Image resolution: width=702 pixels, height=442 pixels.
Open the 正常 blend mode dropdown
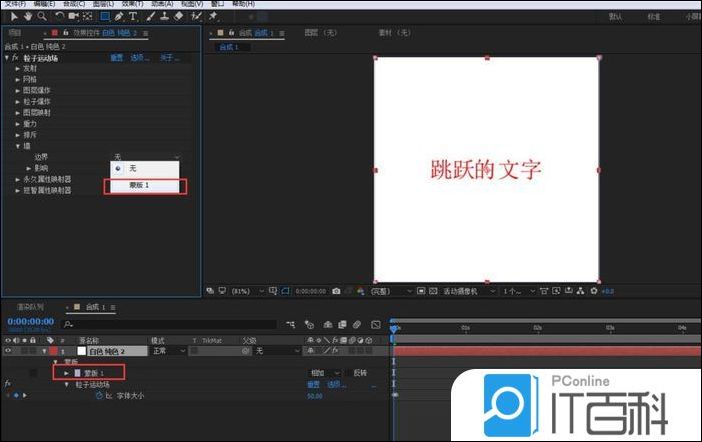(168, 351)
